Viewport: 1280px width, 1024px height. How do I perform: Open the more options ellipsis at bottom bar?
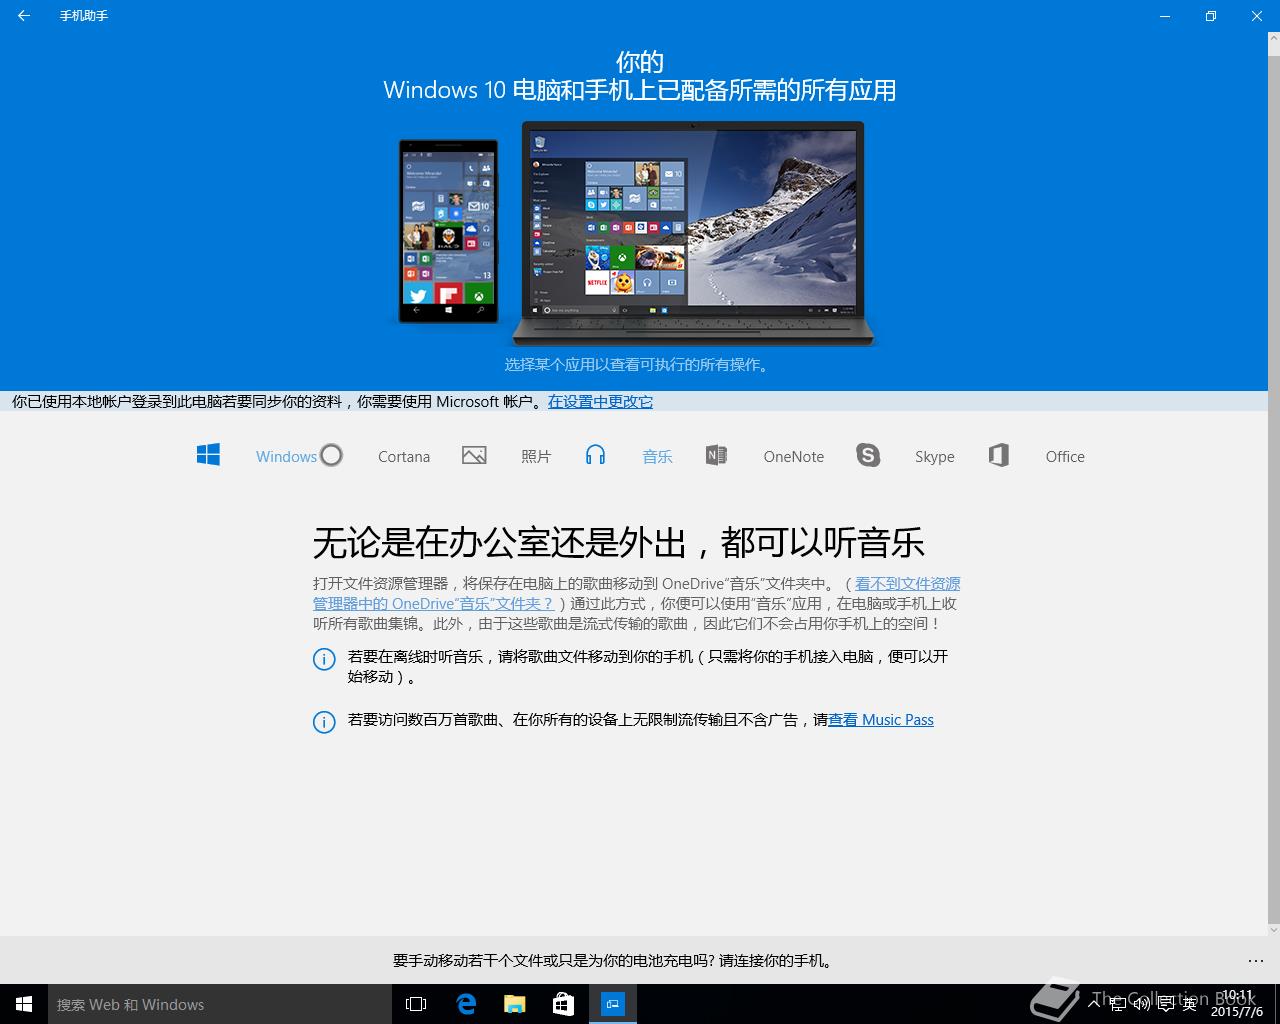click(x=1256, y=960)
